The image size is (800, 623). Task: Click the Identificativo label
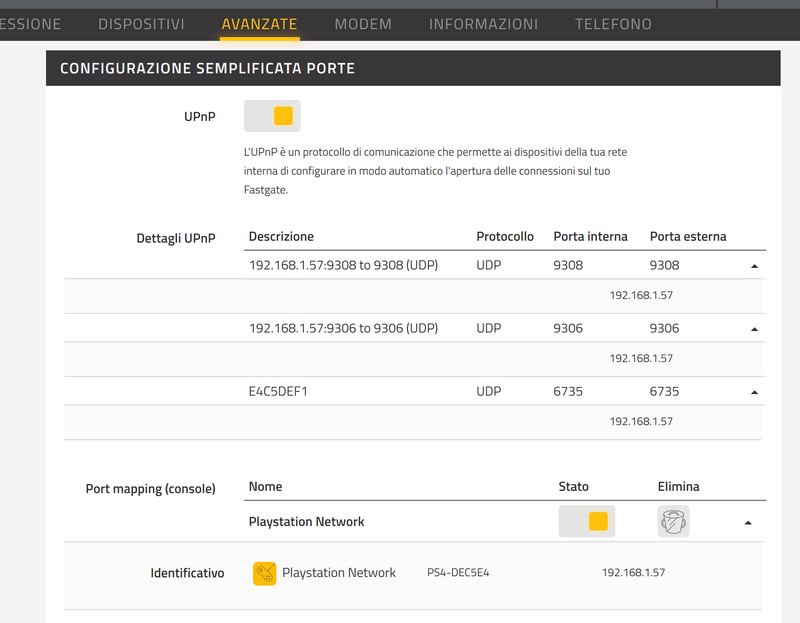[x=187, y=573]
